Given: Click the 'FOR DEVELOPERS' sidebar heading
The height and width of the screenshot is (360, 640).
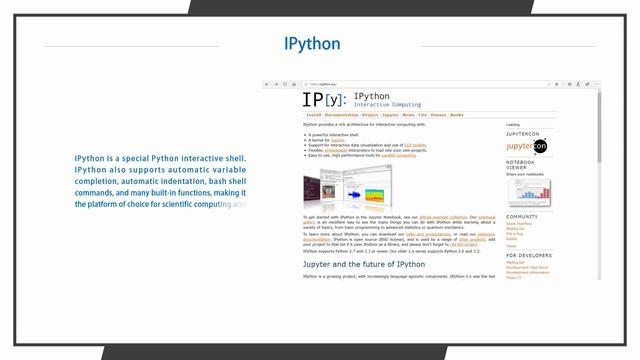Looking at the screenshot, I should 529,256.
